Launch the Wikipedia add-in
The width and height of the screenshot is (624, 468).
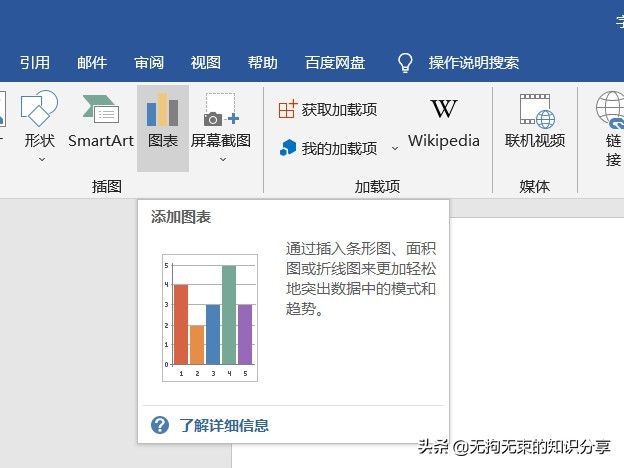pyautogui.click(x=444, y=124)
